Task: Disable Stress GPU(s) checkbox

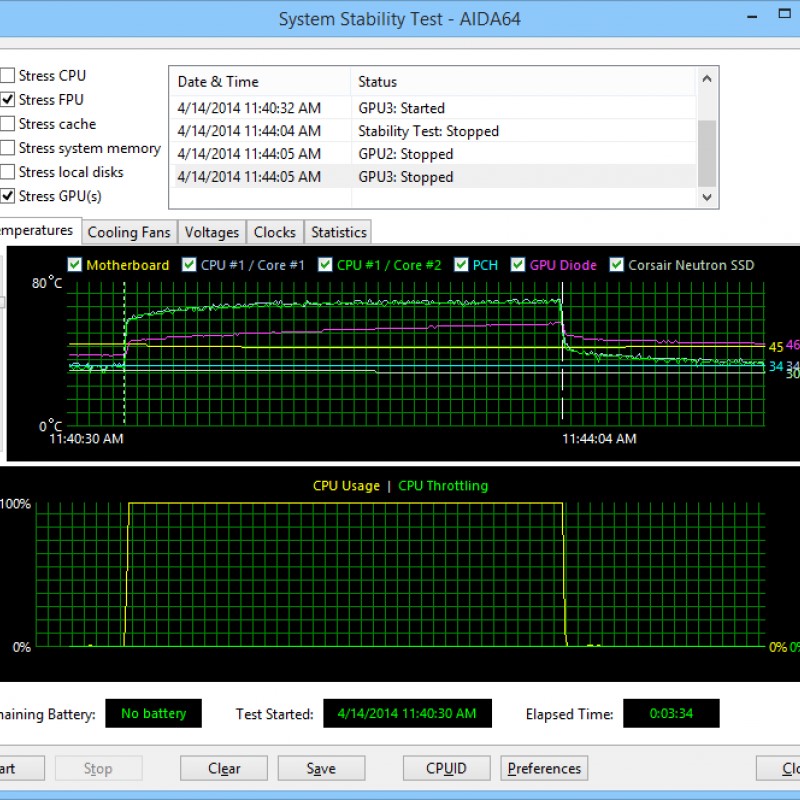Action: (x=8, y=196)
